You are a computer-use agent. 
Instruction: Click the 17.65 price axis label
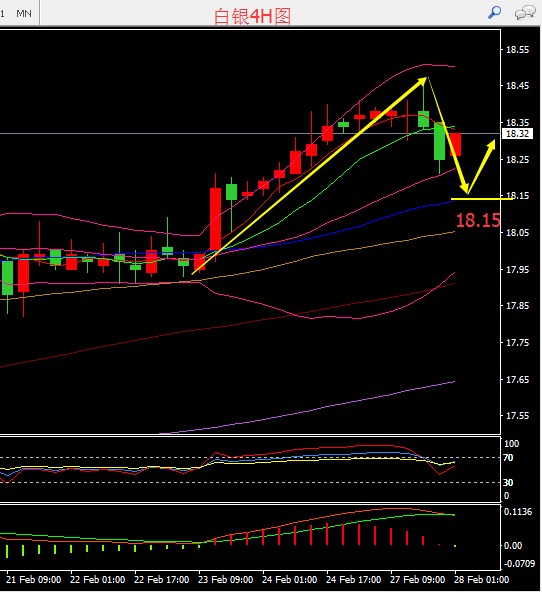[x=517, y=379]
